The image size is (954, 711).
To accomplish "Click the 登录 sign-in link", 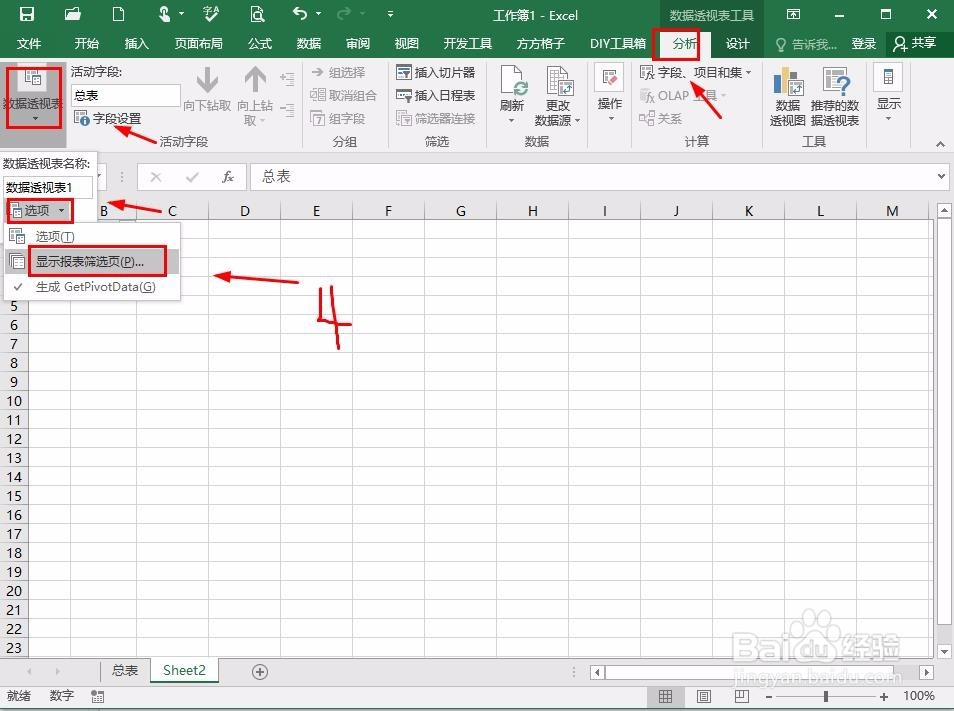I will tap(863, 43).
